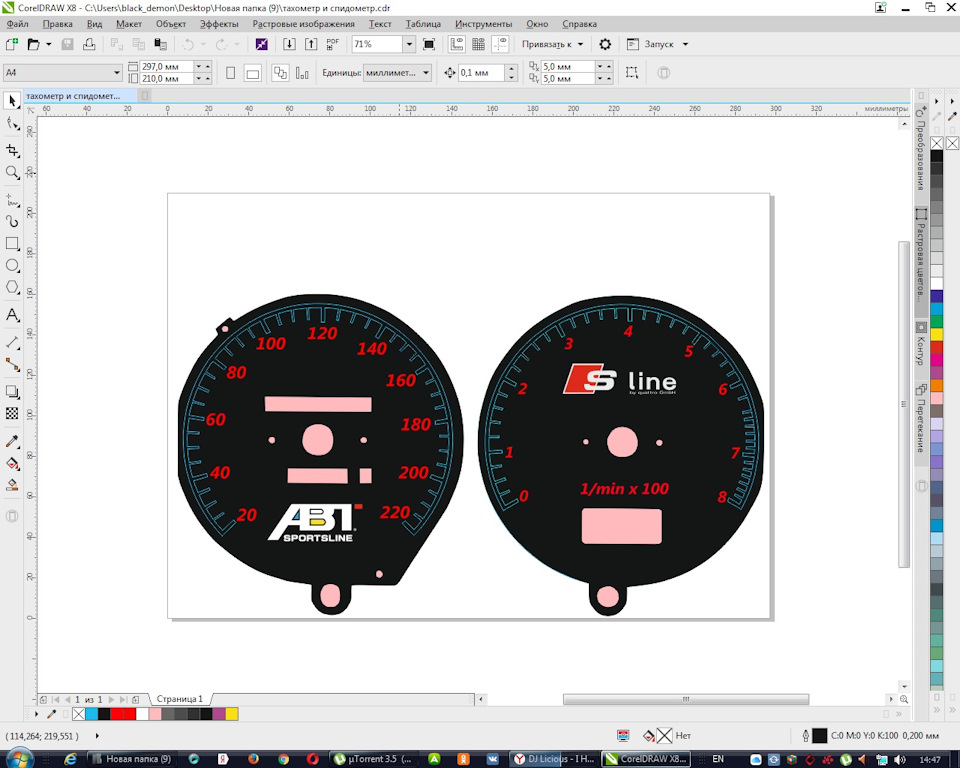Select the Pick (arrow) tool

(12, 101)
